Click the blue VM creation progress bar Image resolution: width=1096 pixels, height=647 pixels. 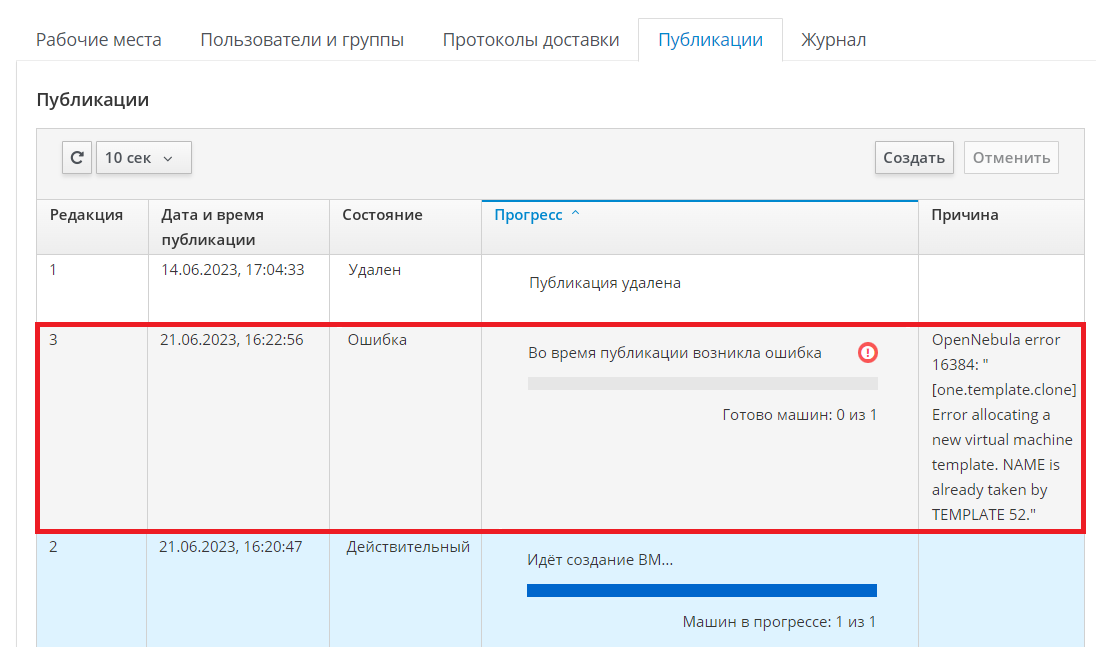[701, 590]
